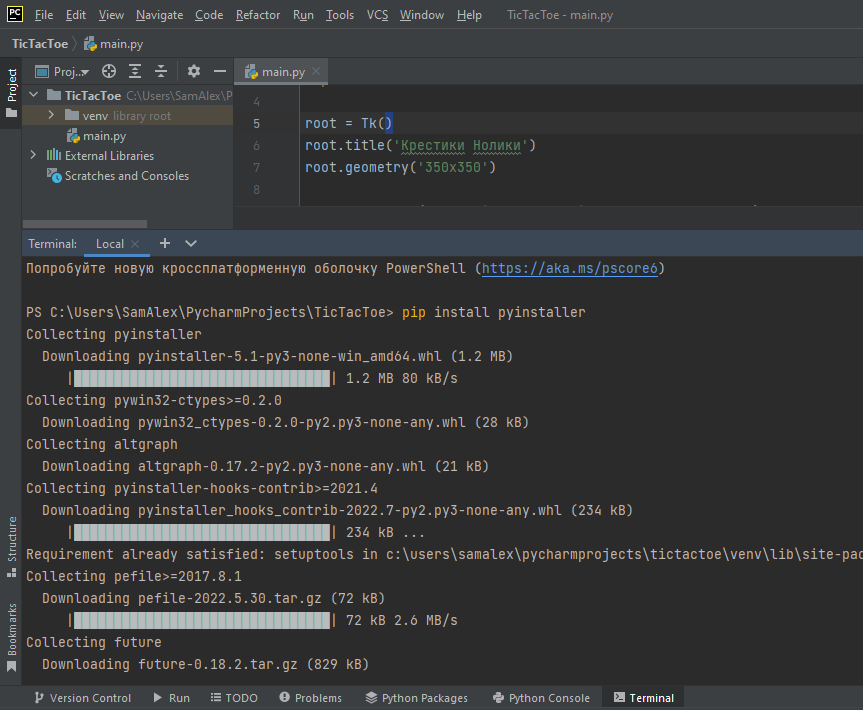Open the TODO tool window
Viewport: 863px width, 710px height.
click(x=234, y=698)
